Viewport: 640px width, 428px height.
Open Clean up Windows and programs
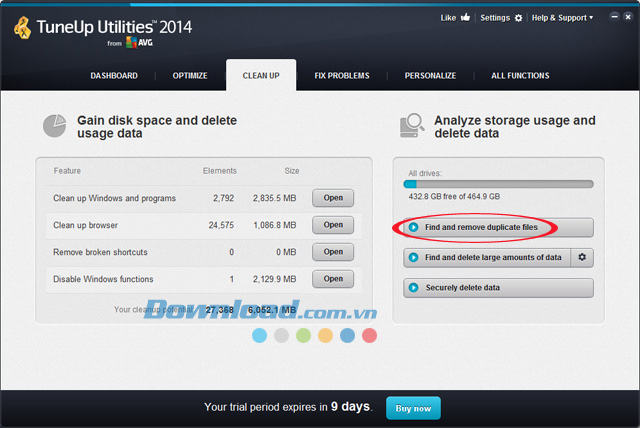[333, 198]
